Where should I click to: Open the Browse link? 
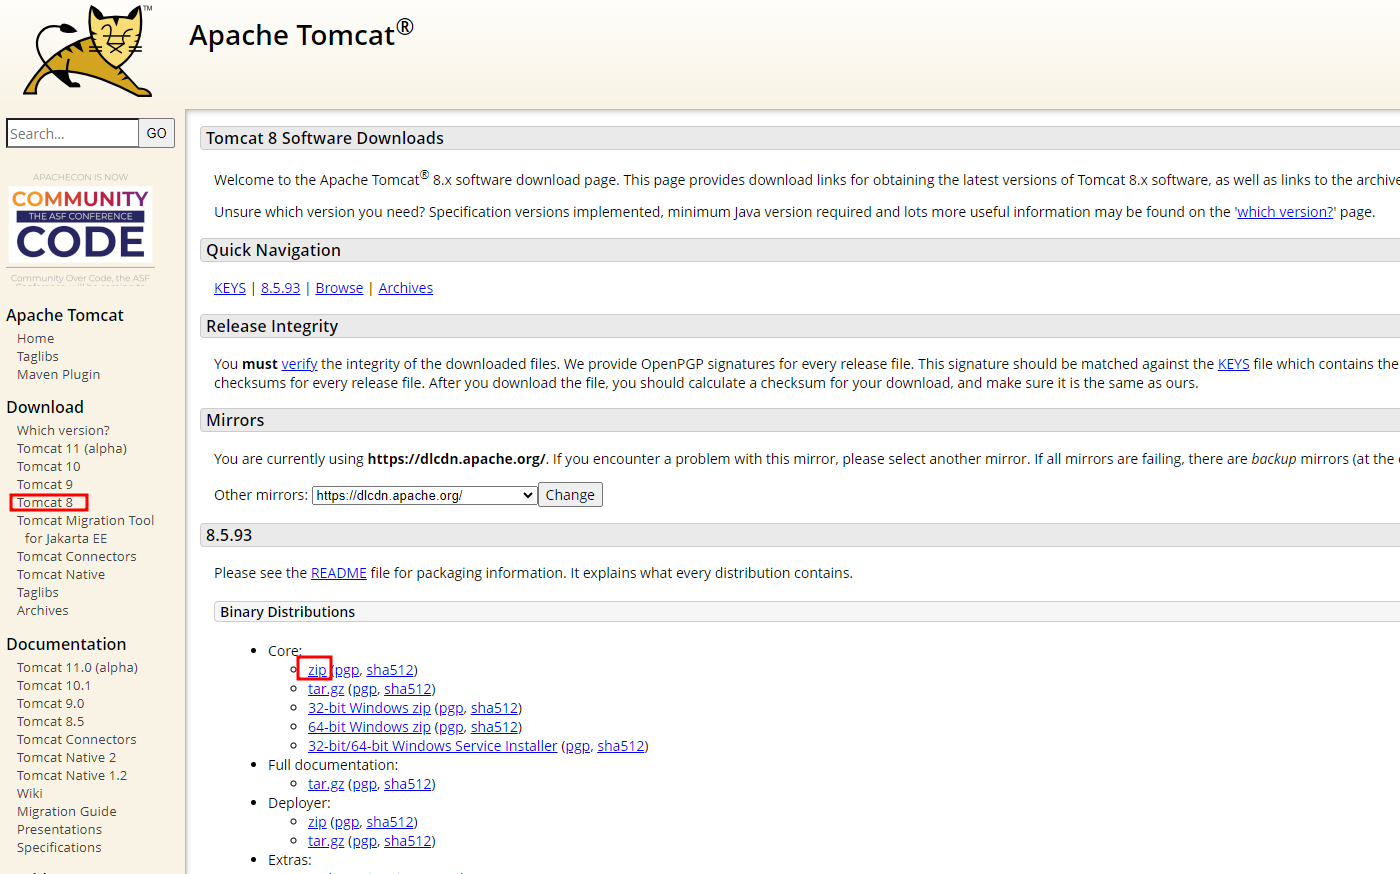[x=339, y=288]
